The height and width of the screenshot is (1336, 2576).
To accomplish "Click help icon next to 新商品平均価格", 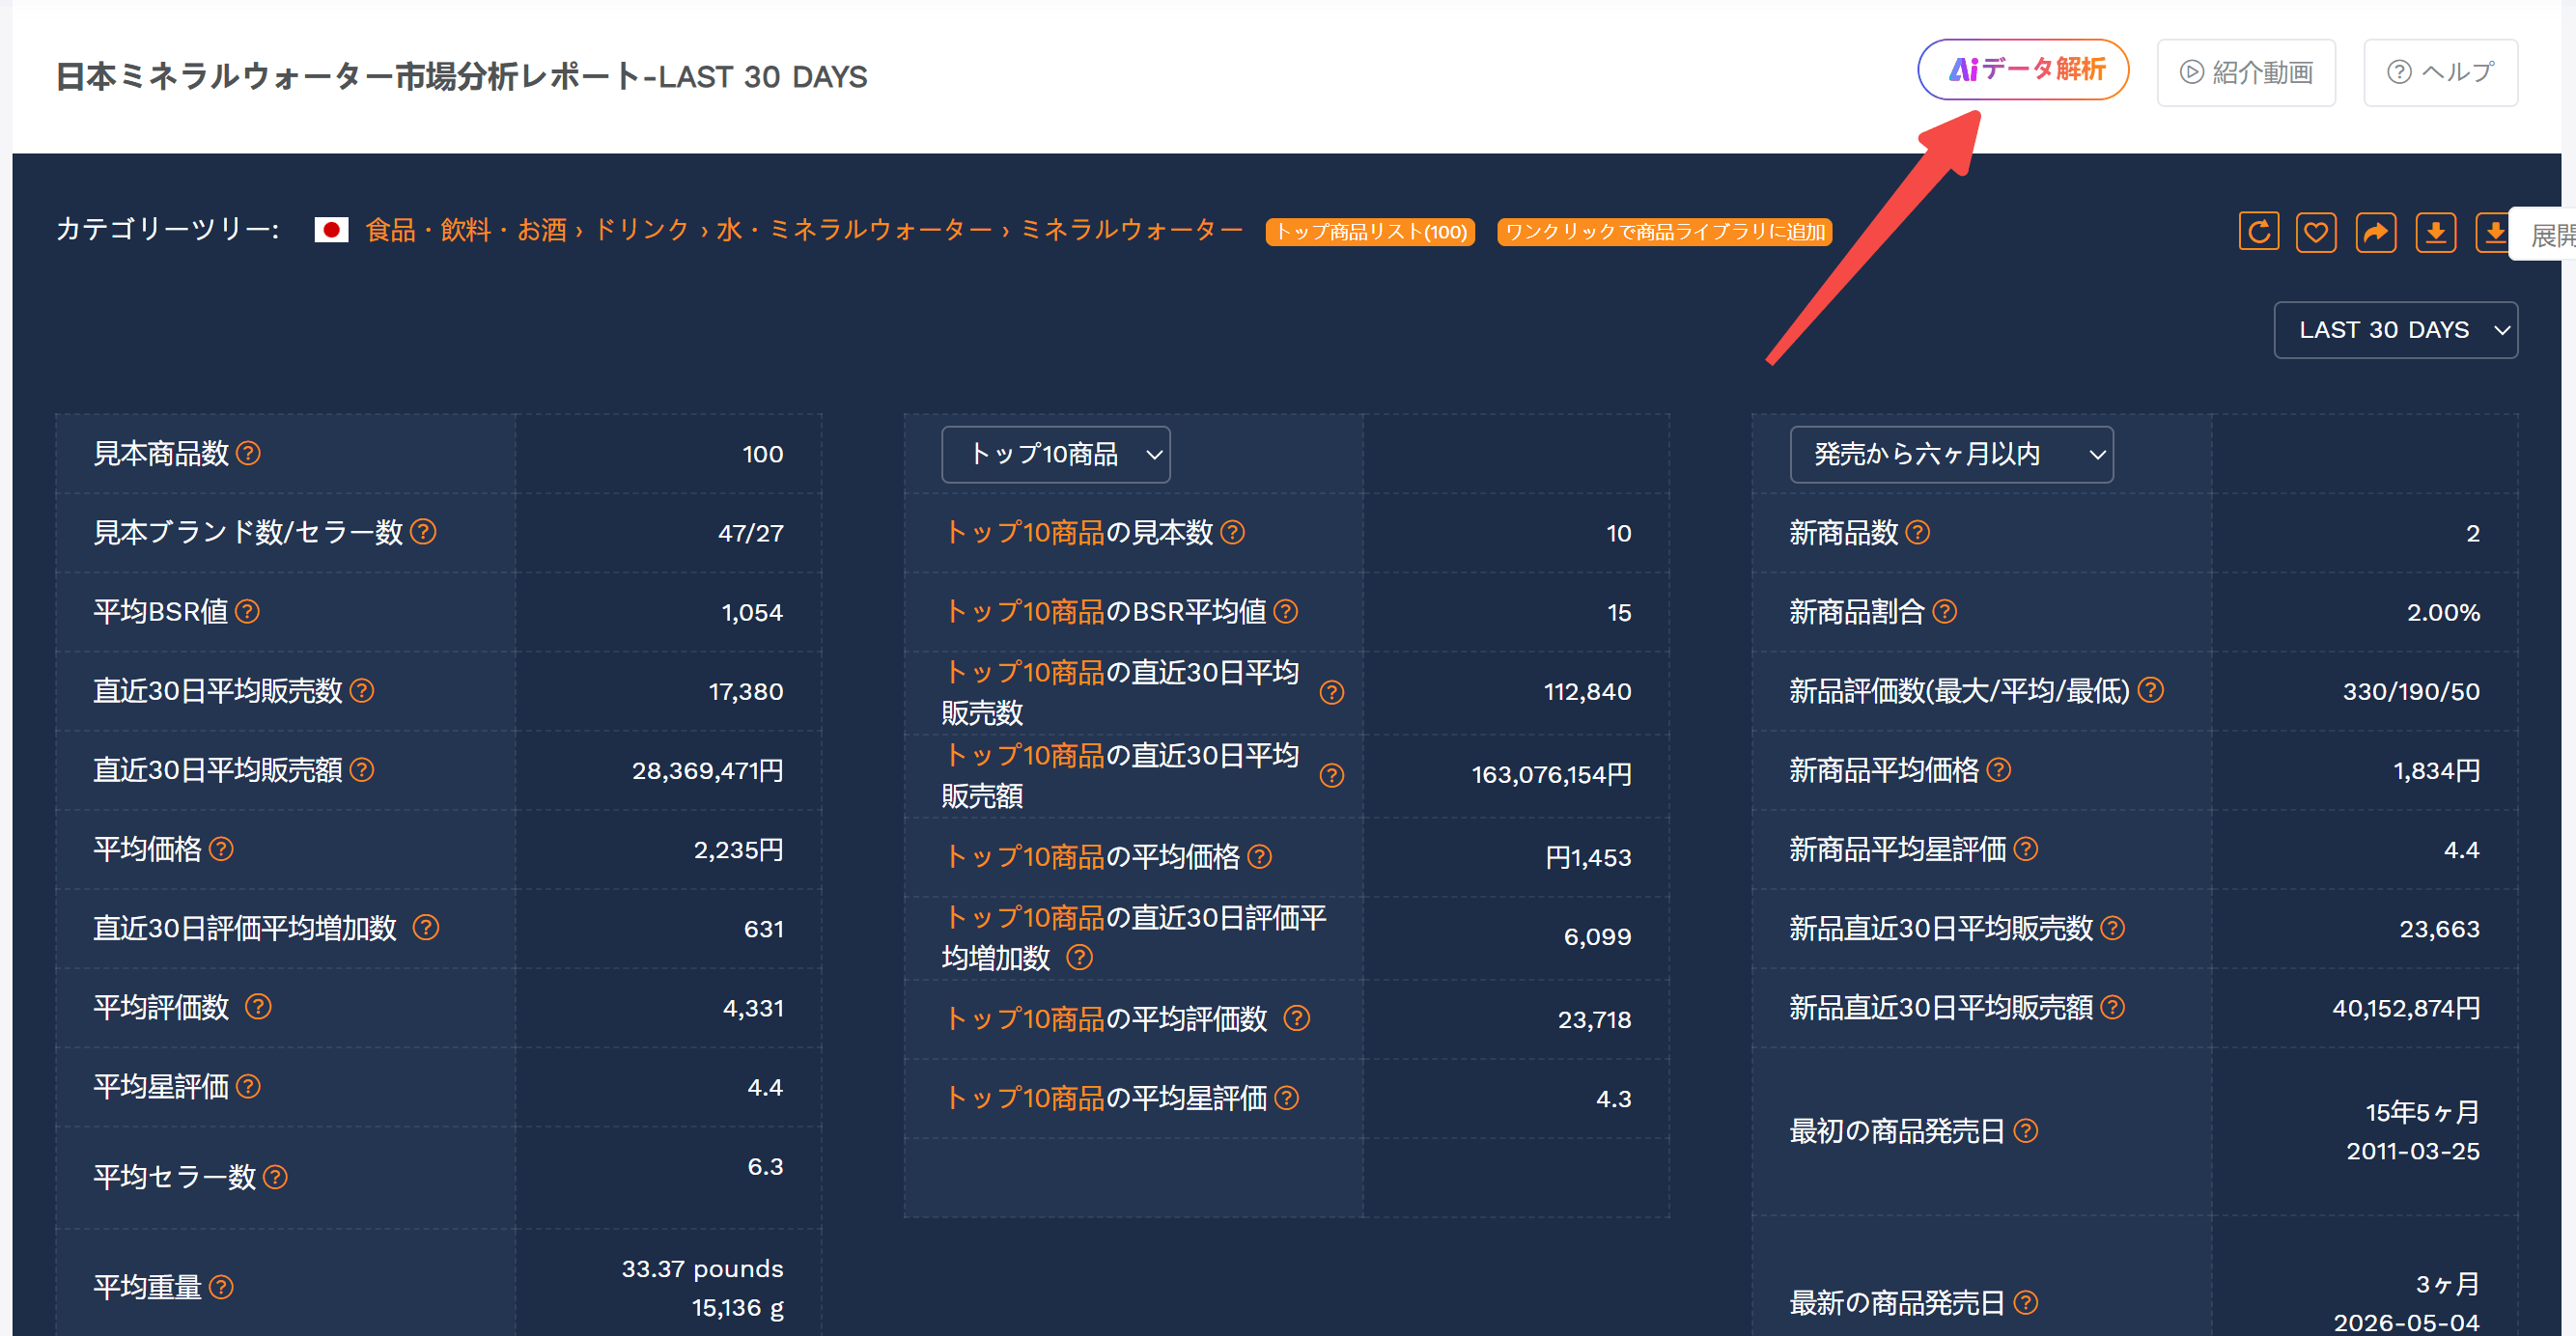I will pos(1998,769).
